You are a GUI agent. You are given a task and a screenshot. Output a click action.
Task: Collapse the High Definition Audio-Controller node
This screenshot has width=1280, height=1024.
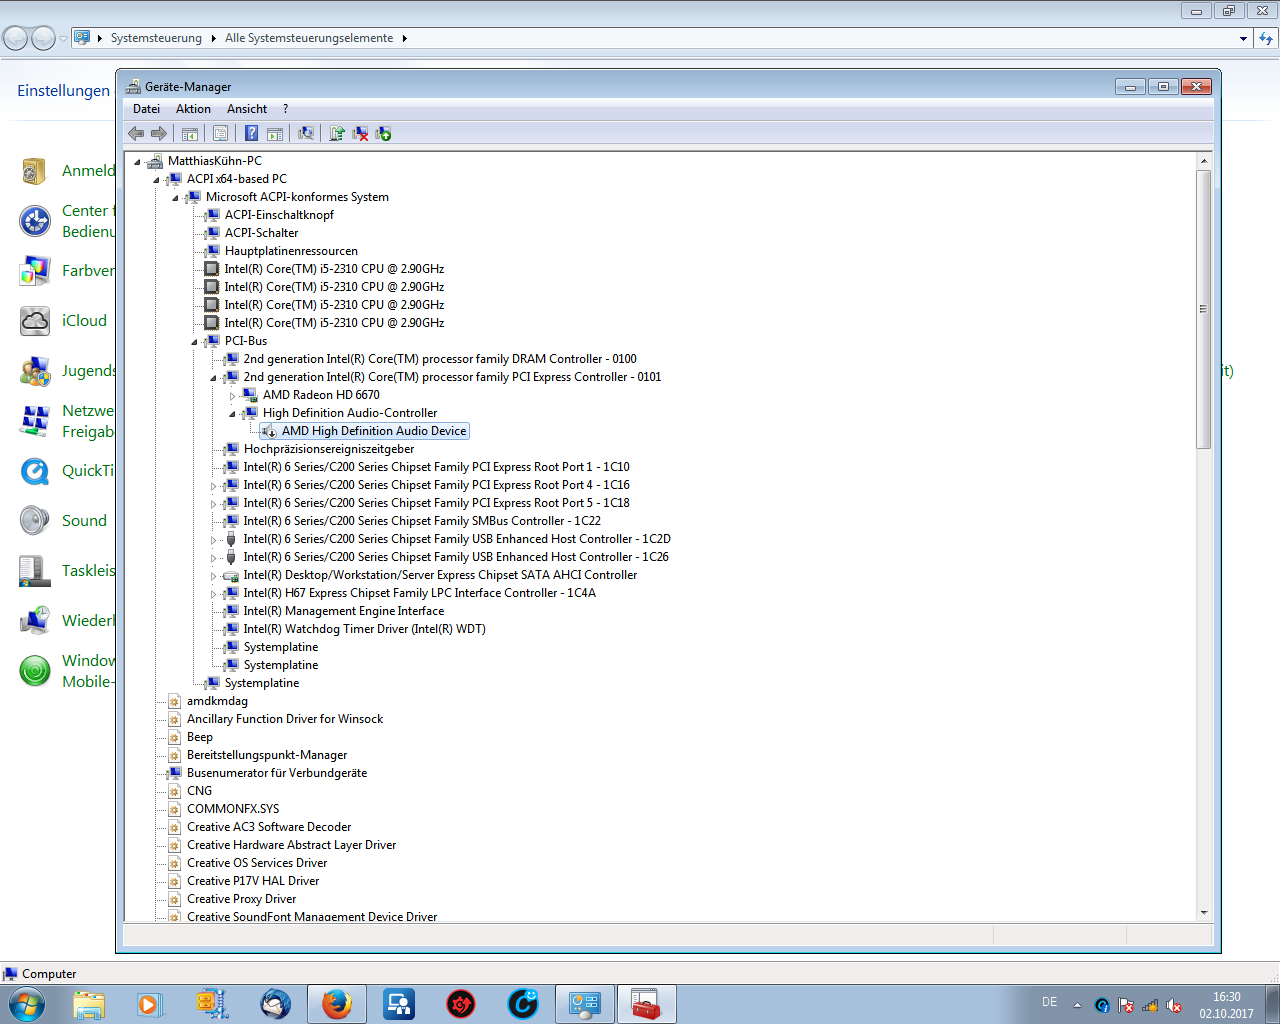[x=233, y=413]
